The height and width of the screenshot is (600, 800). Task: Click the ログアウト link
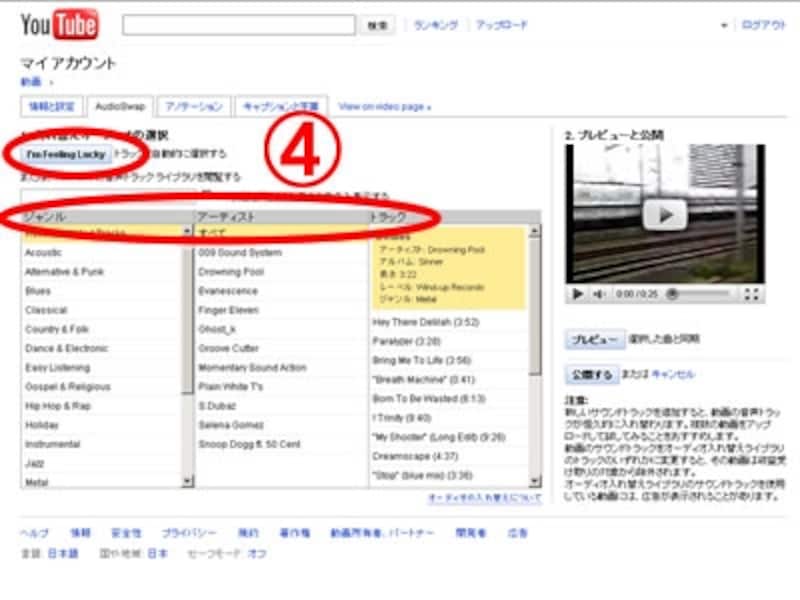[x=763, y=25]
